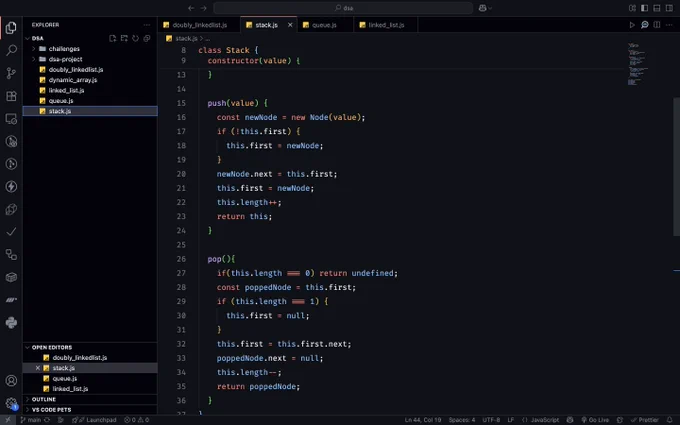Toggle the bottom panel visibility
The height and width of the screenshot is (425, 680).
coord(657,8)
